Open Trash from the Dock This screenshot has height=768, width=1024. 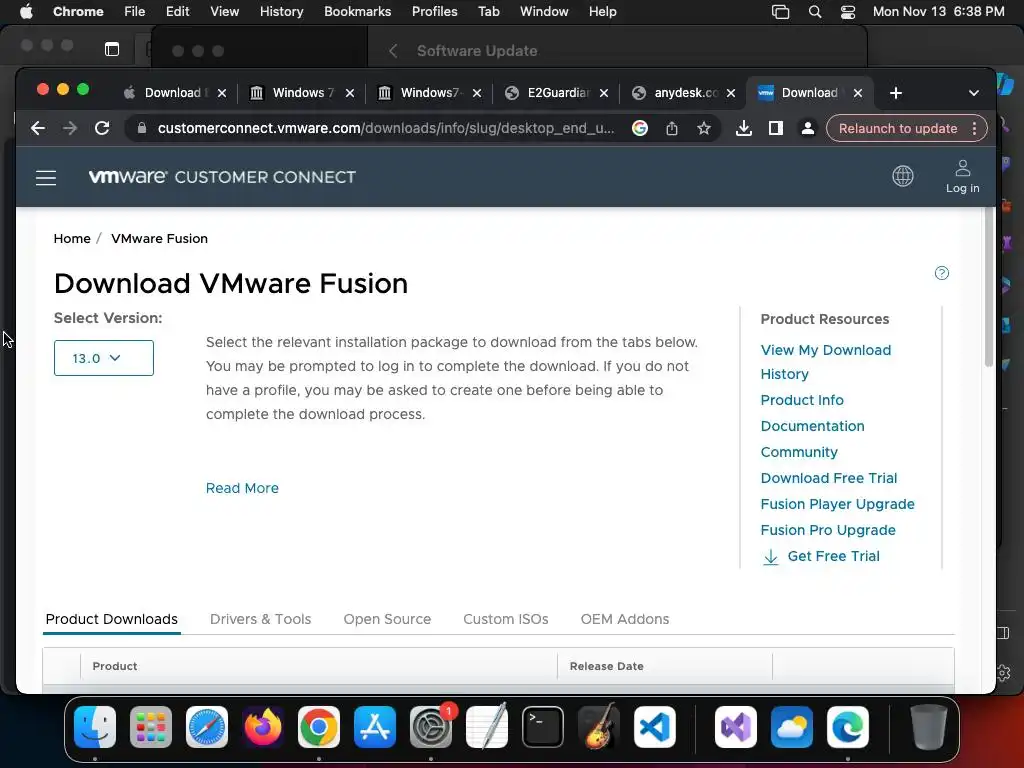tap(929, 727)
